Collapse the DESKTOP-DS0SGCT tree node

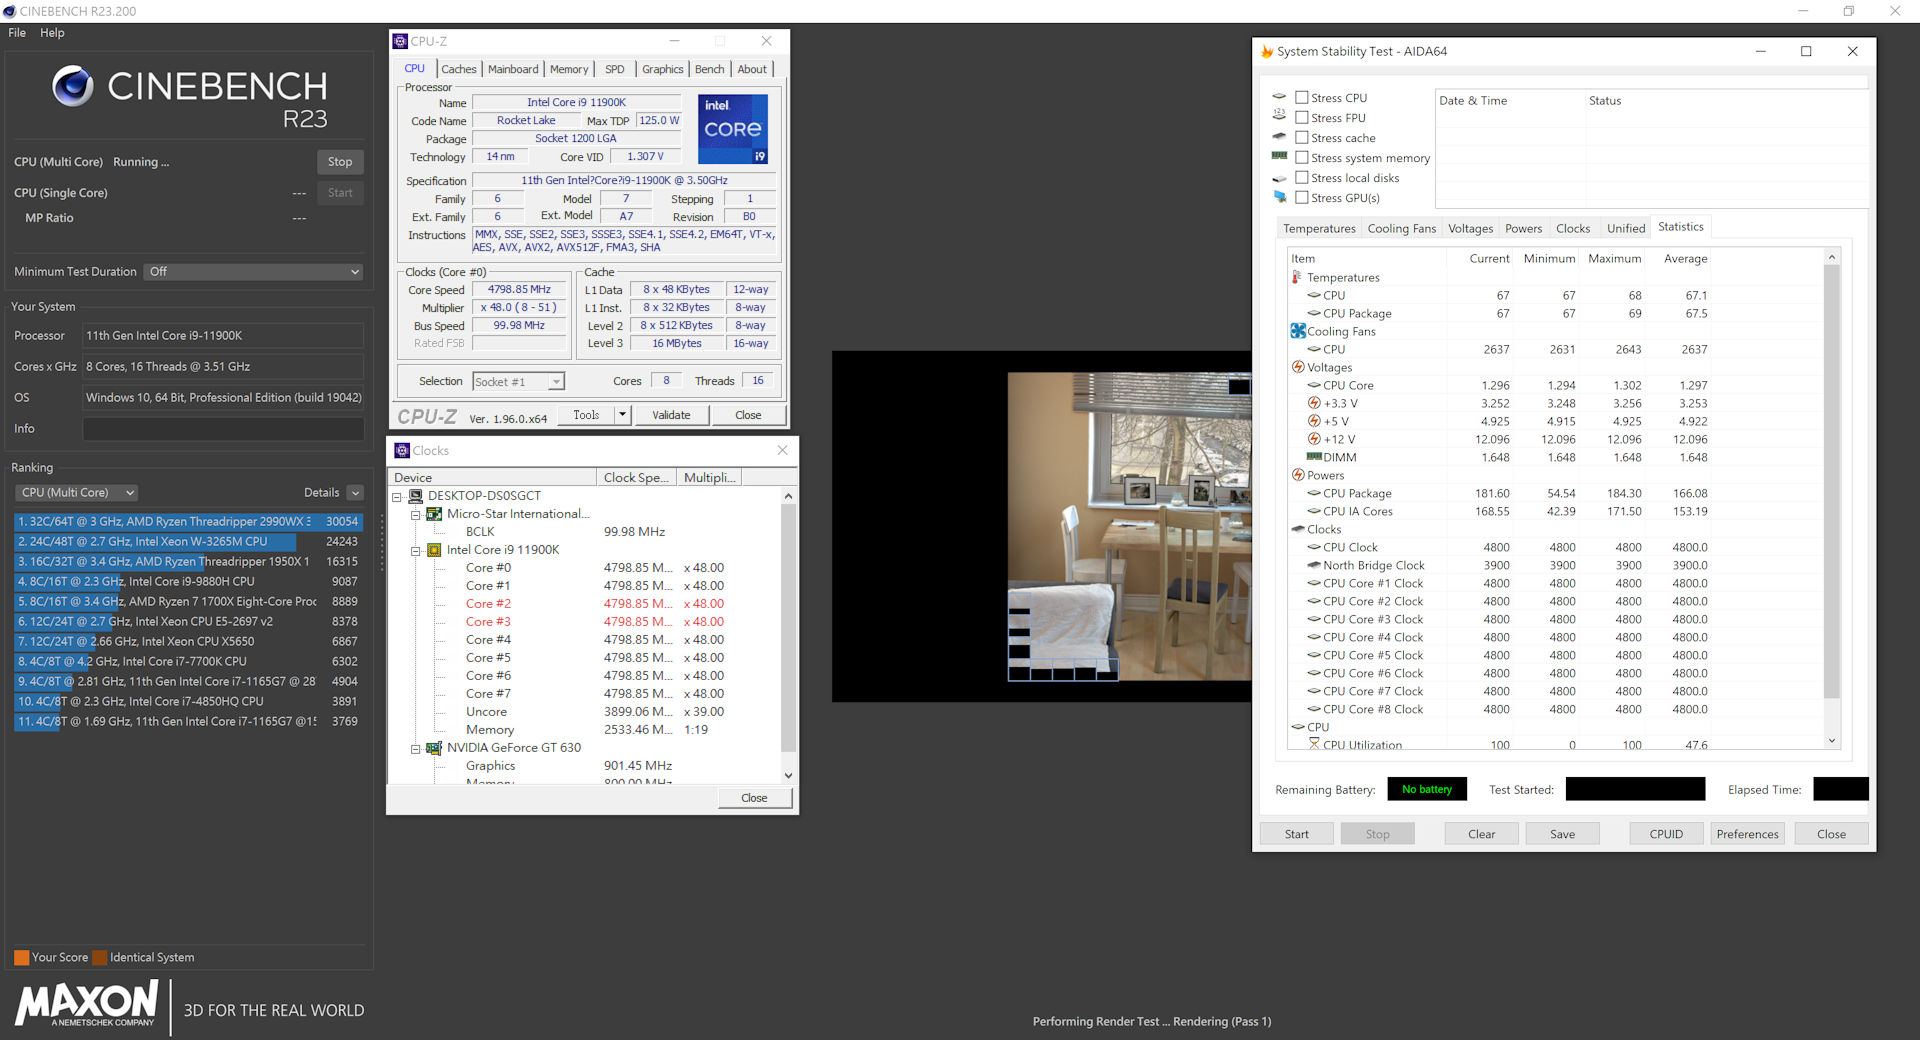point(397,496)
